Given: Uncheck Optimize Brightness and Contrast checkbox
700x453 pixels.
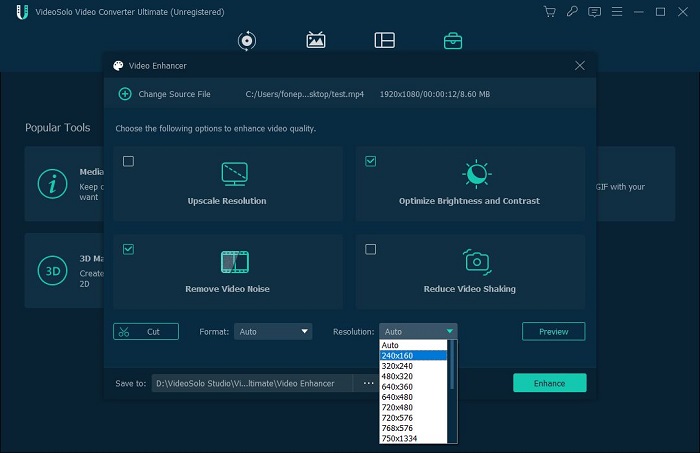Looking at the screenshot, I should (x=371, y=161).
